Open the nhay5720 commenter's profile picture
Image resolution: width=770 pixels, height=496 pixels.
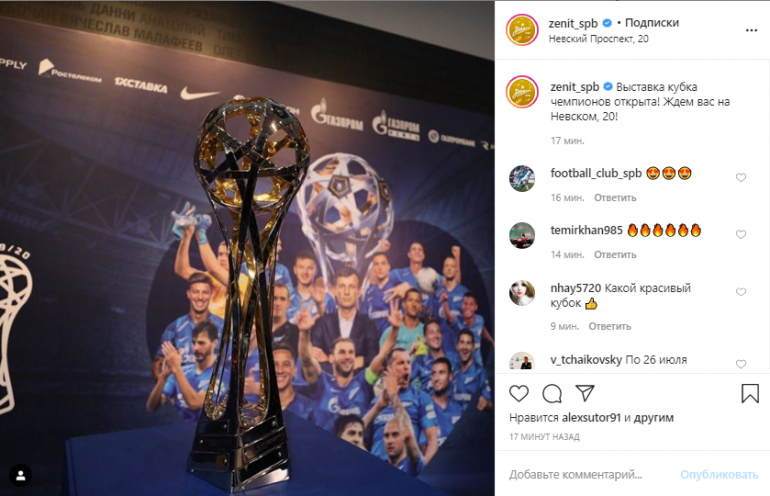click(x=522, y=293)
